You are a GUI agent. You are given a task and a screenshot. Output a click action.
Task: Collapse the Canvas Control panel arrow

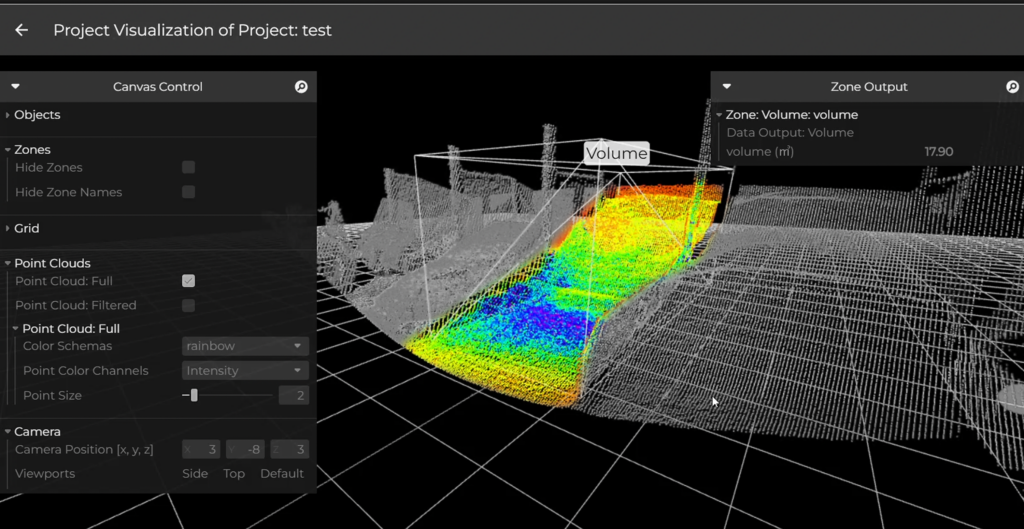(15, 87)
